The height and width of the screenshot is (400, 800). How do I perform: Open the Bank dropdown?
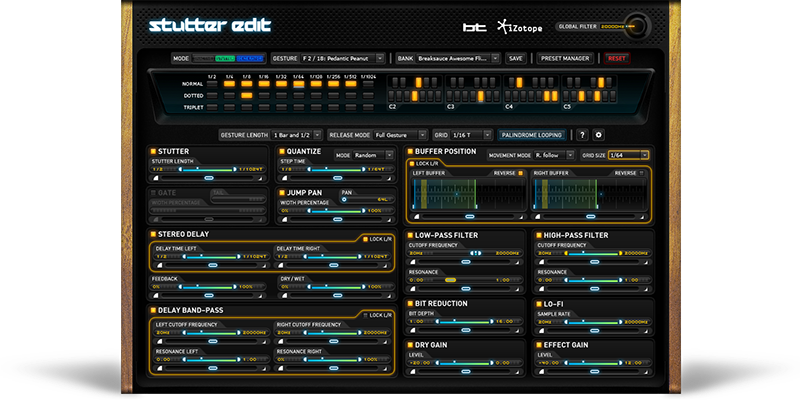click(458, 59)
